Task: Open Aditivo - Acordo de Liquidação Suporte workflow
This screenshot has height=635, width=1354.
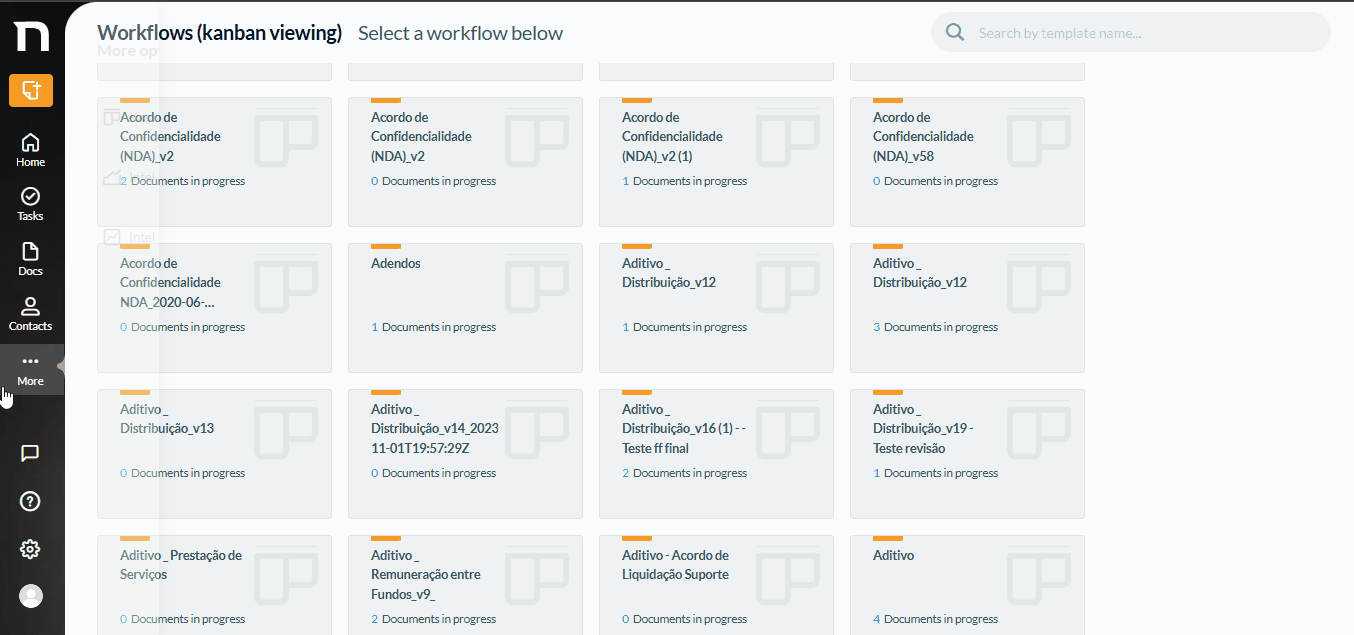Action: 716,585
